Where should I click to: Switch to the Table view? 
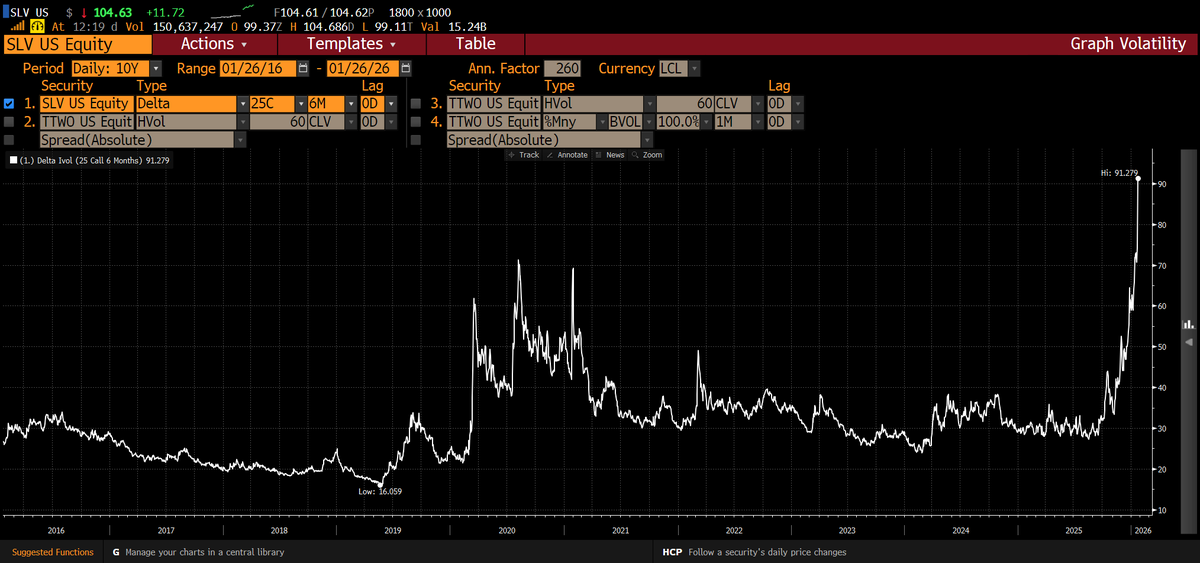point(475,44)
